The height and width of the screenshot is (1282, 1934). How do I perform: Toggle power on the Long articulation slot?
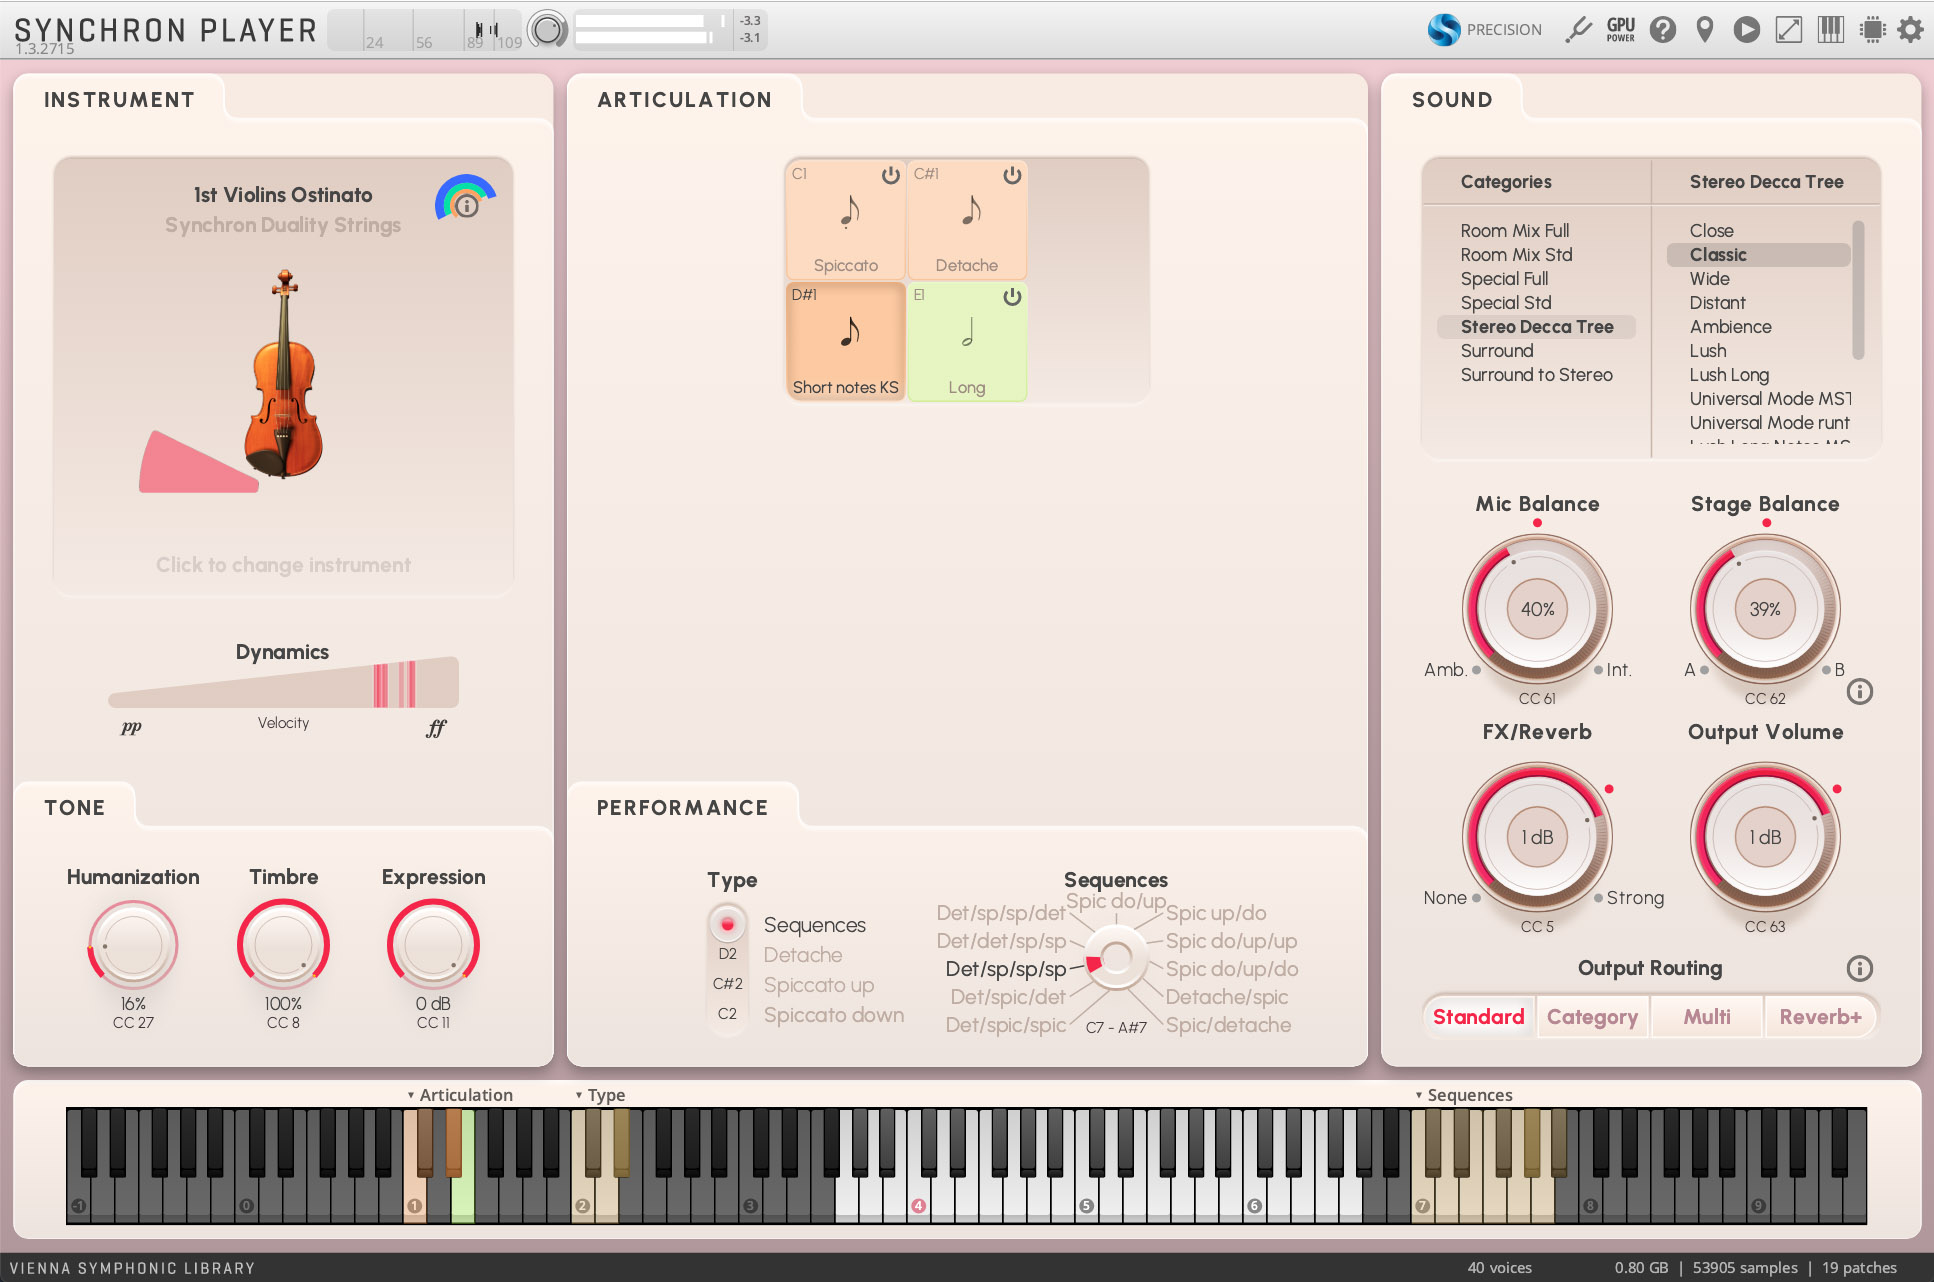point(1012,297)
